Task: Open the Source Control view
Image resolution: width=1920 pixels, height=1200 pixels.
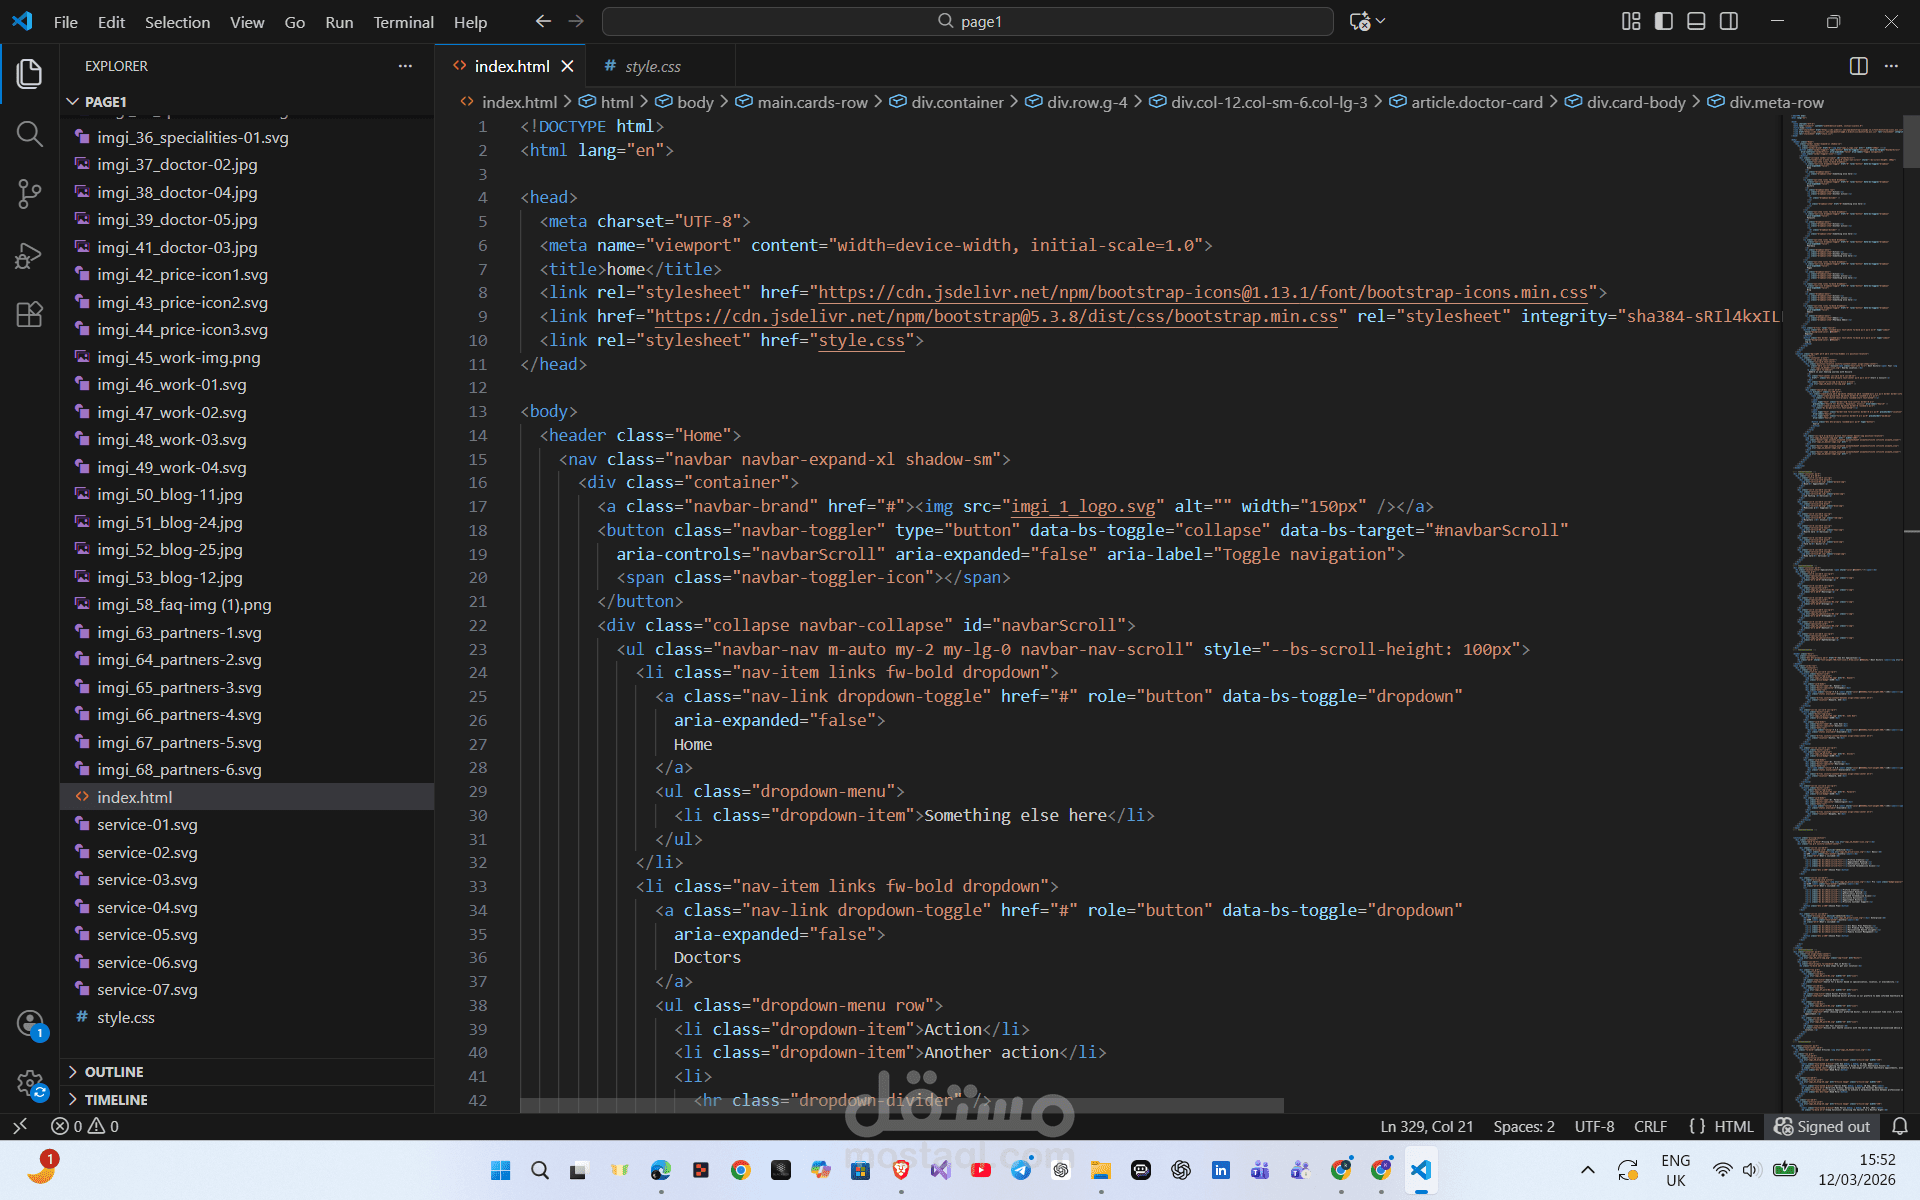Action: click(x=29, y=193)
